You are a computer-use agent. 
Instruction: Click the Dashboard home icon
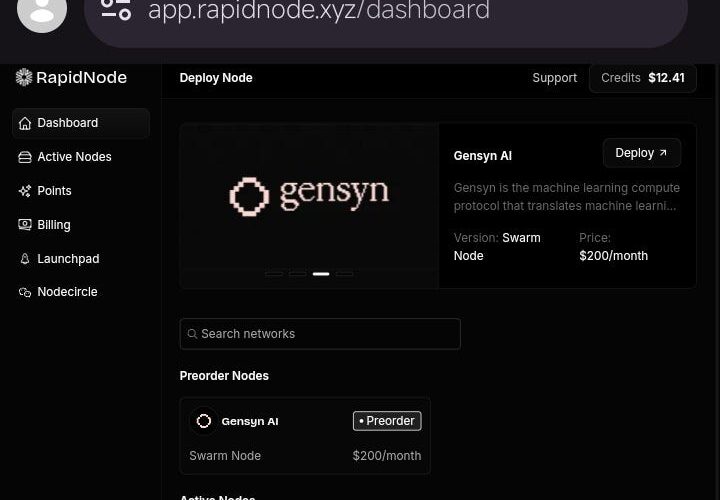coord(25,123)
